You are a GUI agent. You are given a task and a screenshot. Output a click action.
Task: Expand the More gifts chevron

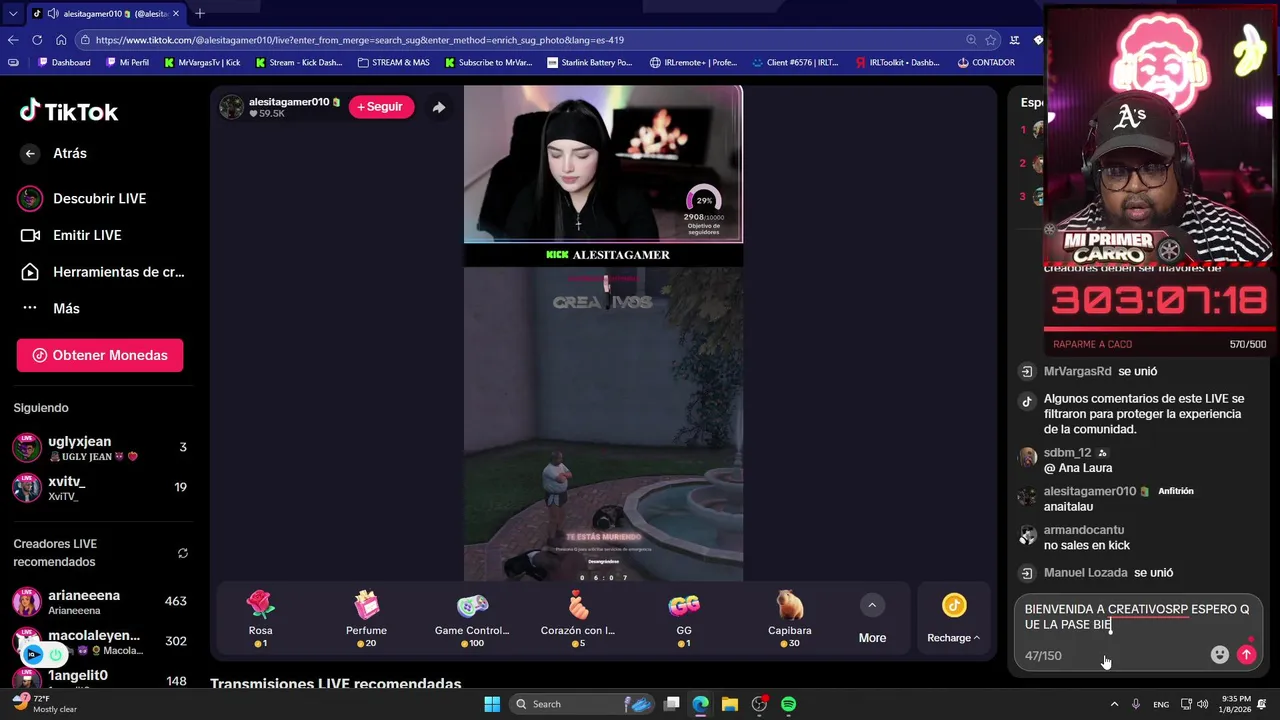(x=872, y=605)
